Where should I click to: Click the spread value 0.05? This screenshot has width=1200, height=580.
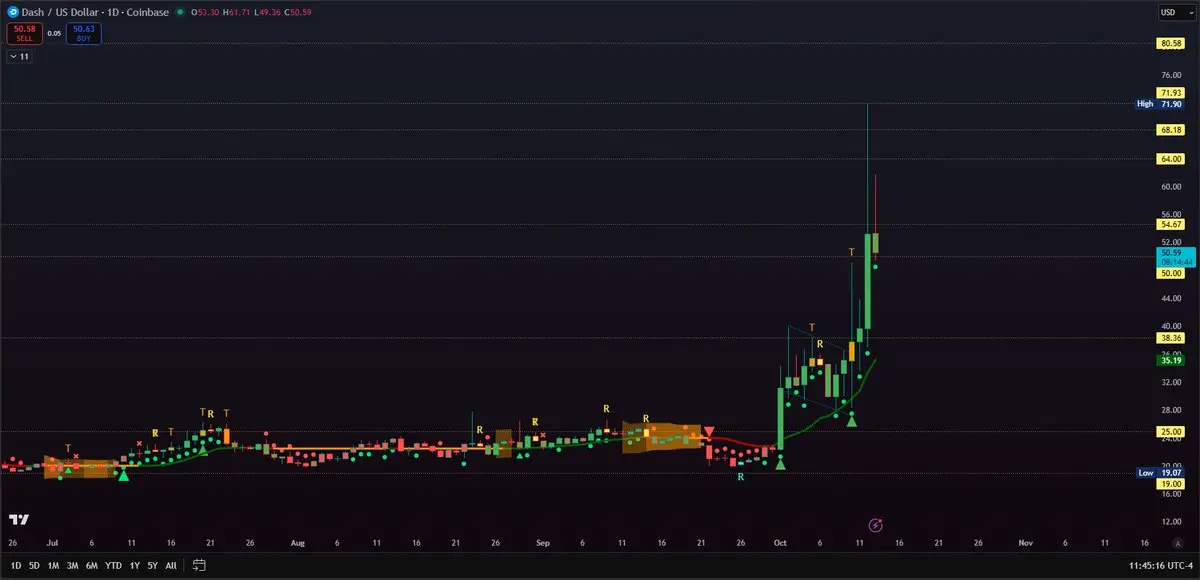coord(54,33)
